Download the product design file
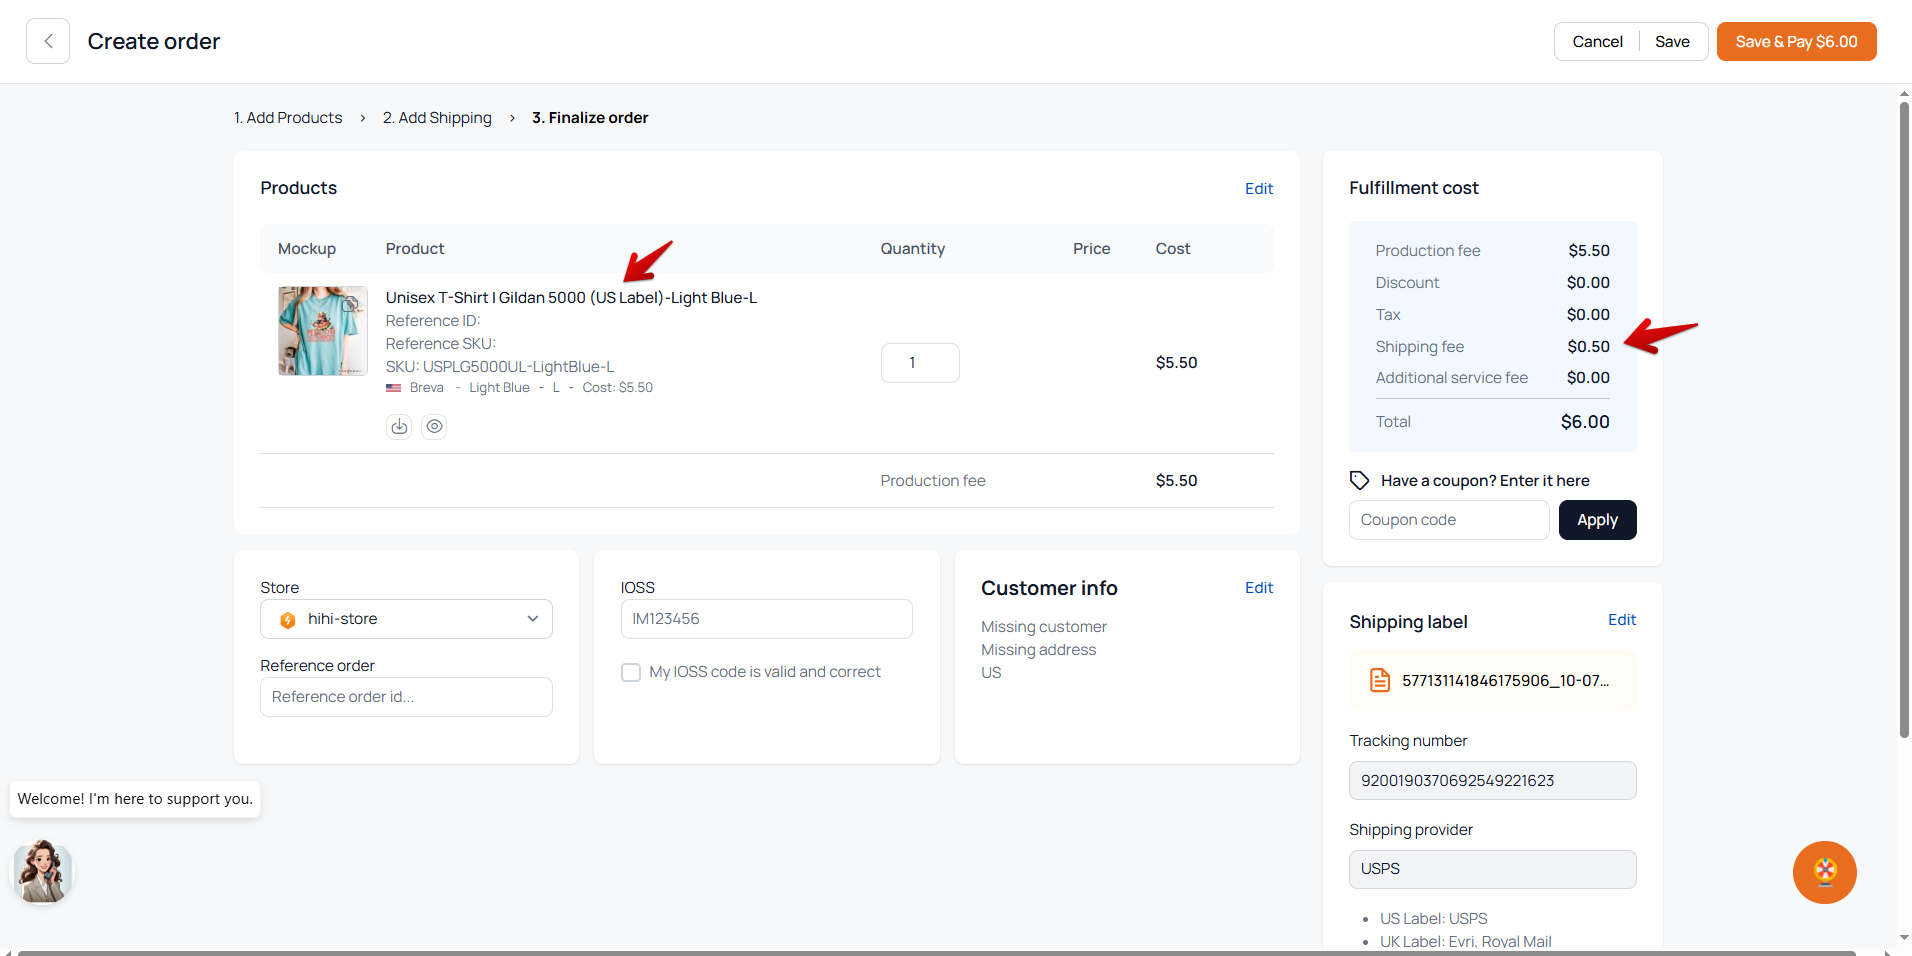Viewport: 1912px width, 956px height. pos(399,427)
